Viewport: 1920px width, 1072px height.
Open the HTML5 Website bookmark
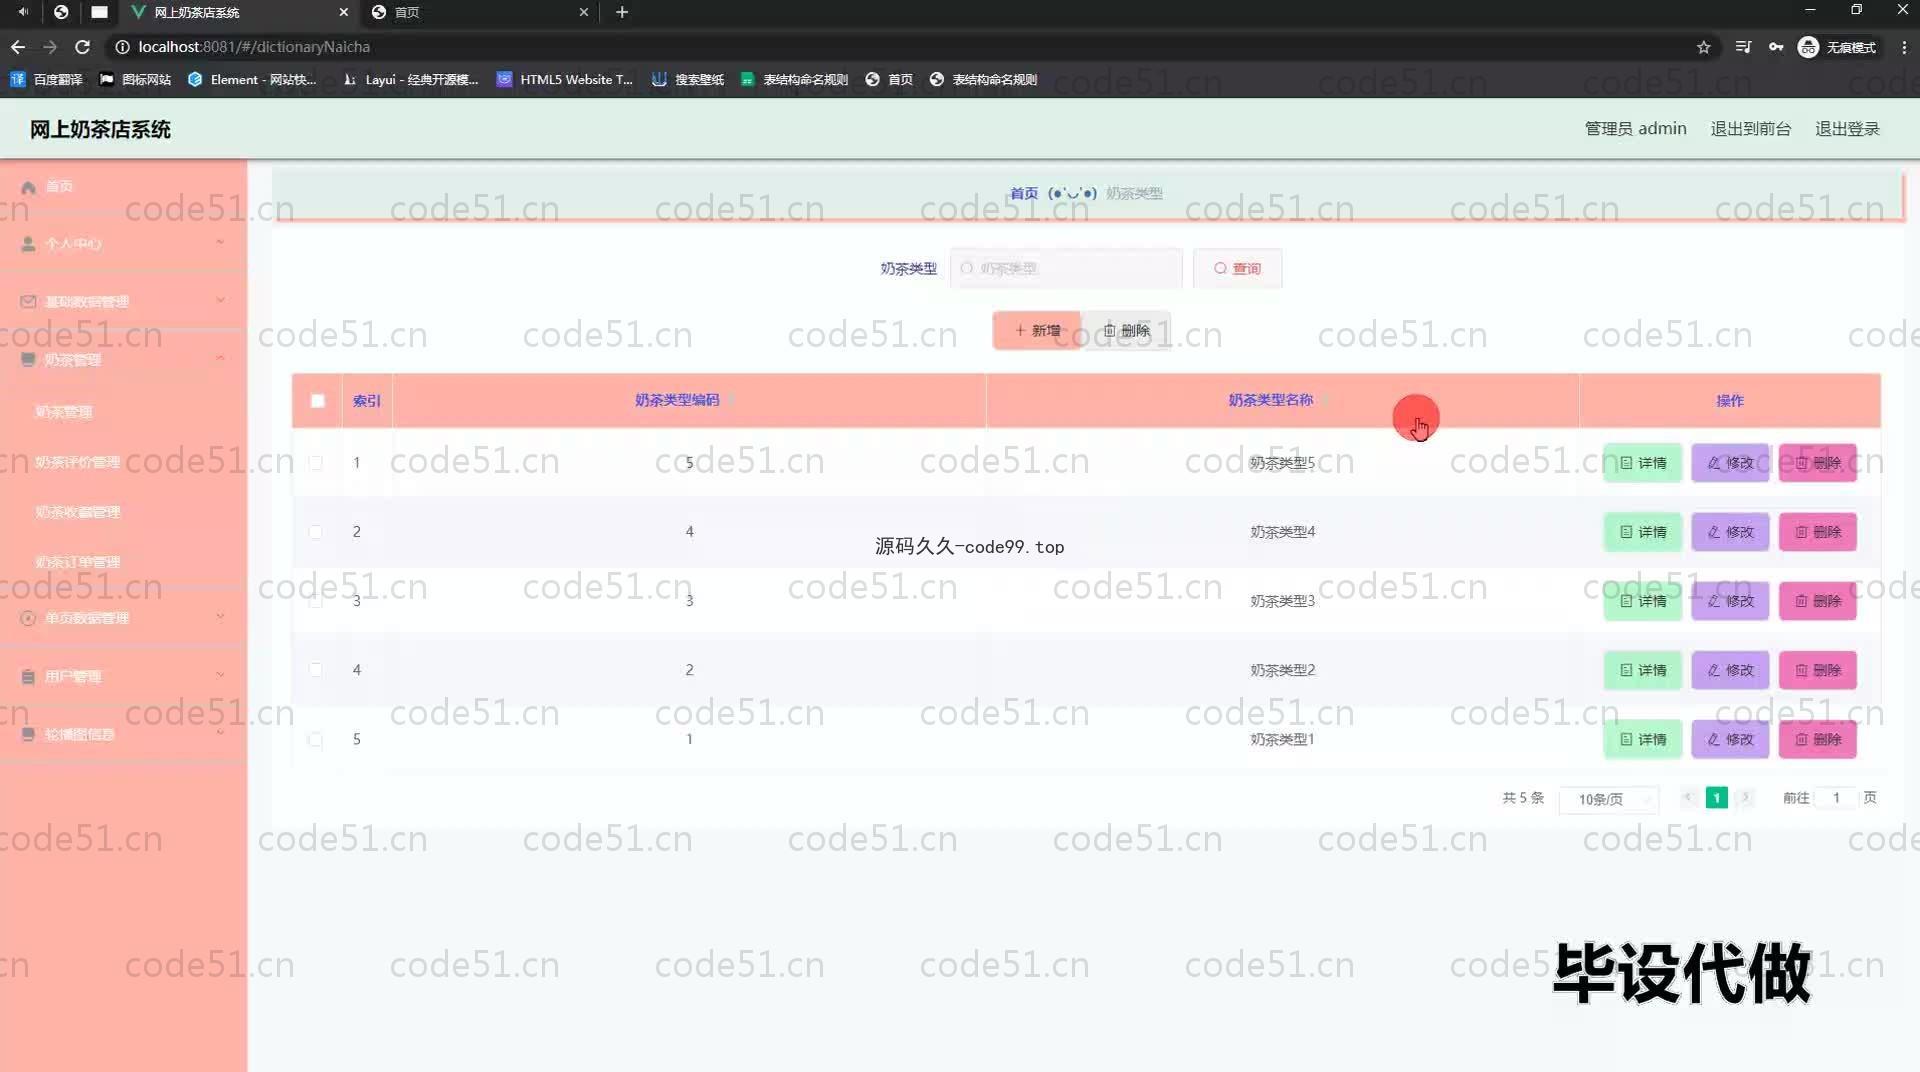point(565,79)
